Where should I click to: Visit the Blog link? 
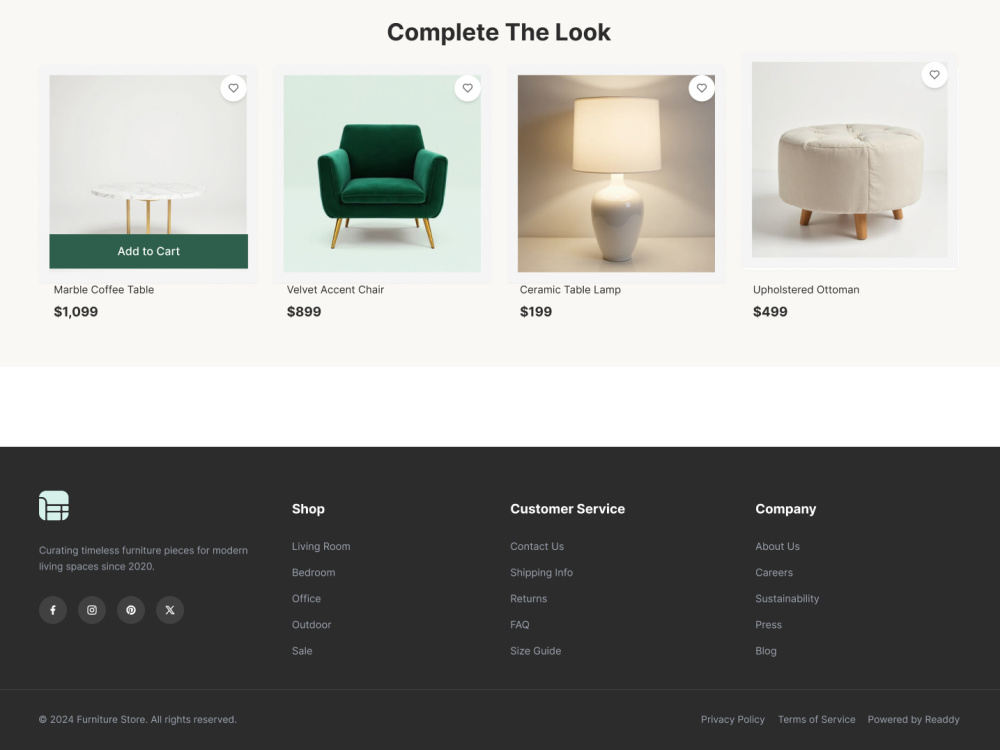click(x=766, y=651)
